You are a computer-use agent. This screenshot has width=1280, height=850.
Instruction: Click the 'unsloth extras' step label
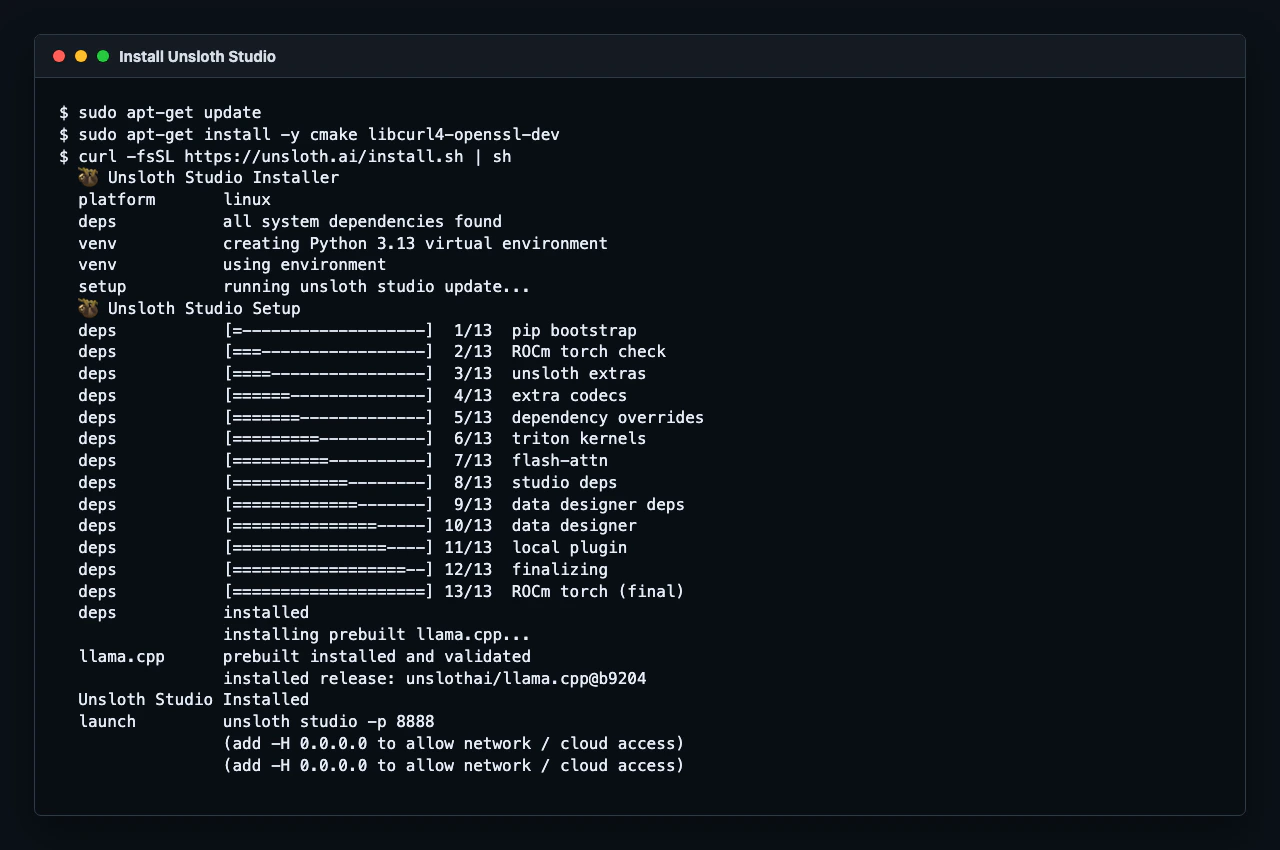(x=579, y=374)
